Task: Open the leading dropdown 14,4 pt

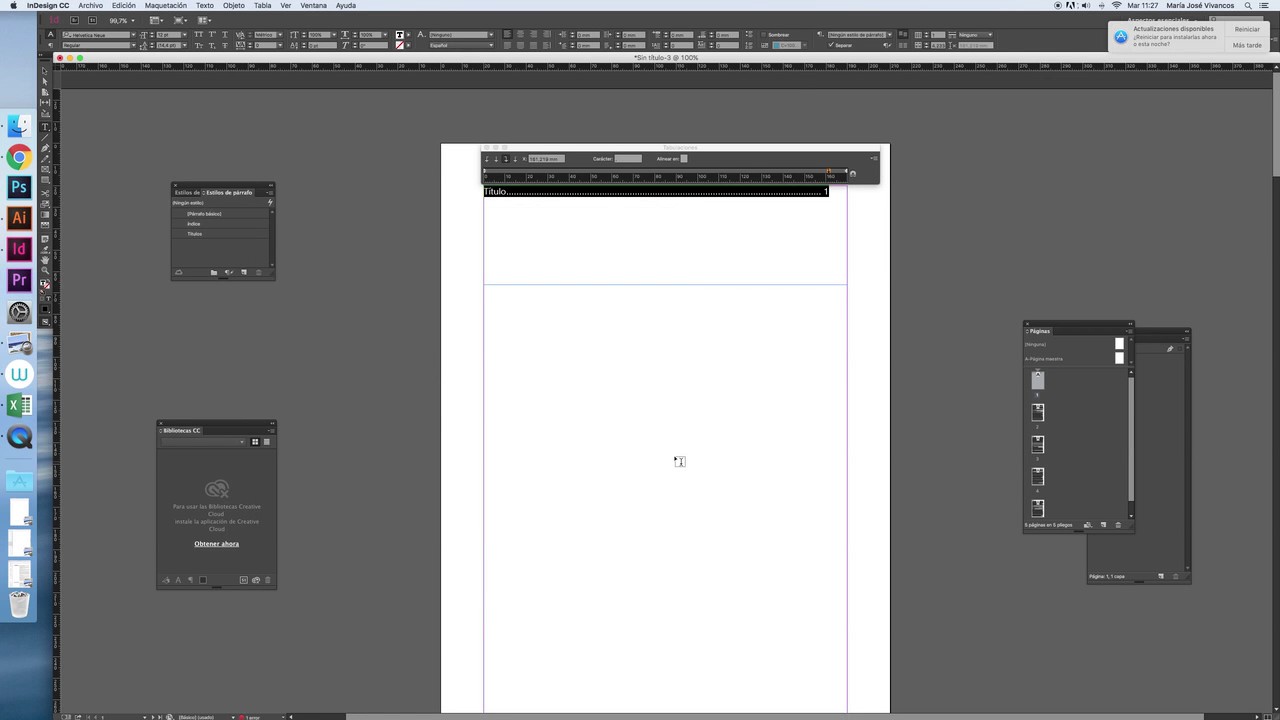Action: [x=187, y=45]
